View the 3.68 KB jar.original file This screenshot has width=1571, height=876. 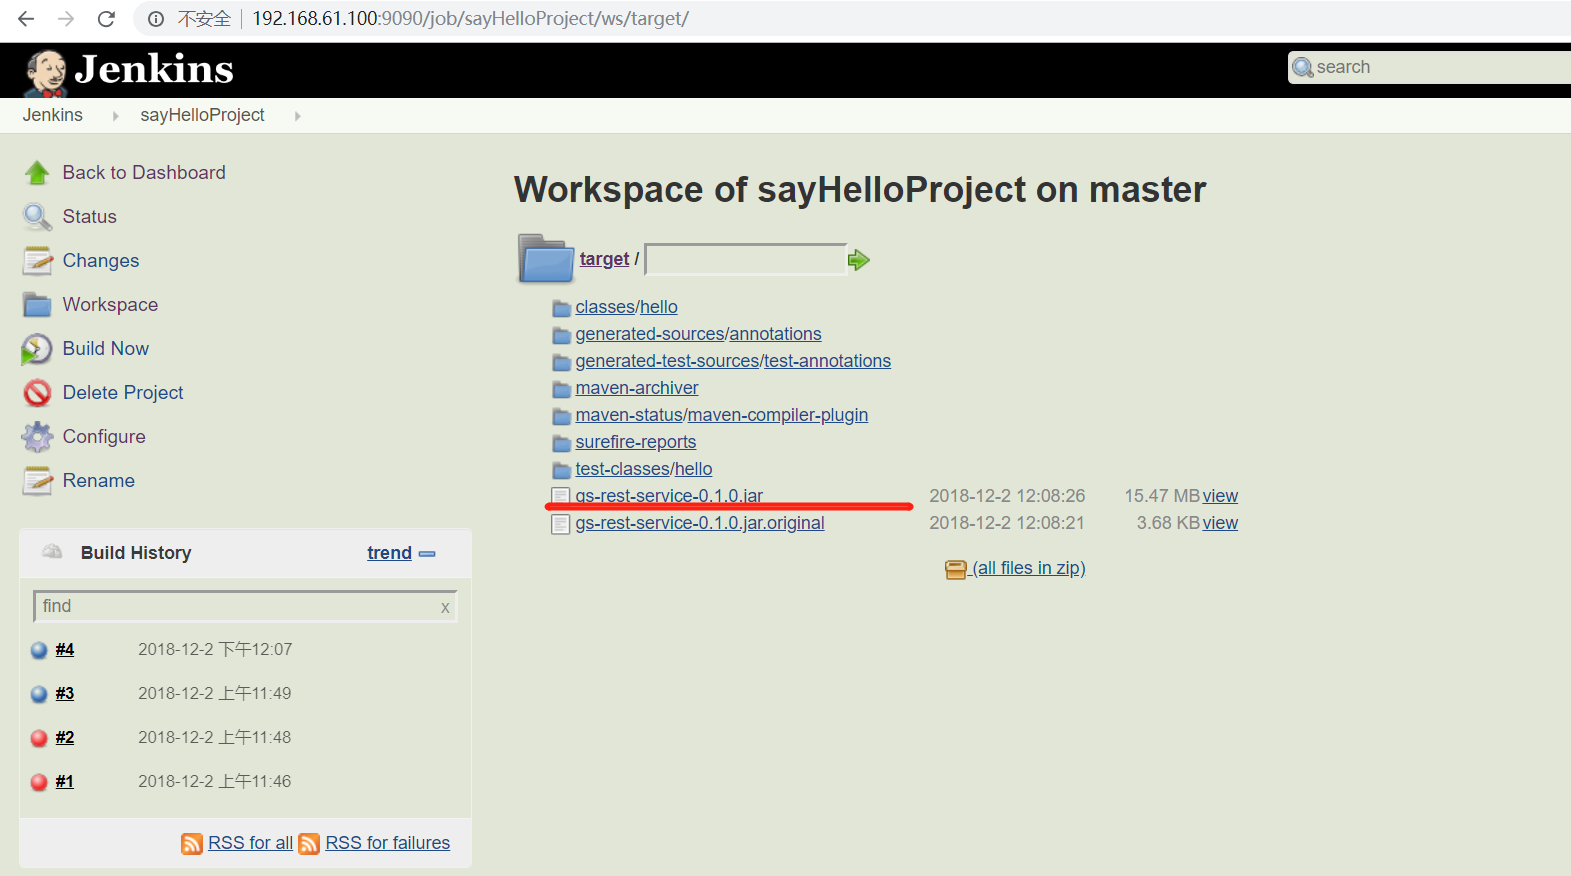[x=1220, y=523]
